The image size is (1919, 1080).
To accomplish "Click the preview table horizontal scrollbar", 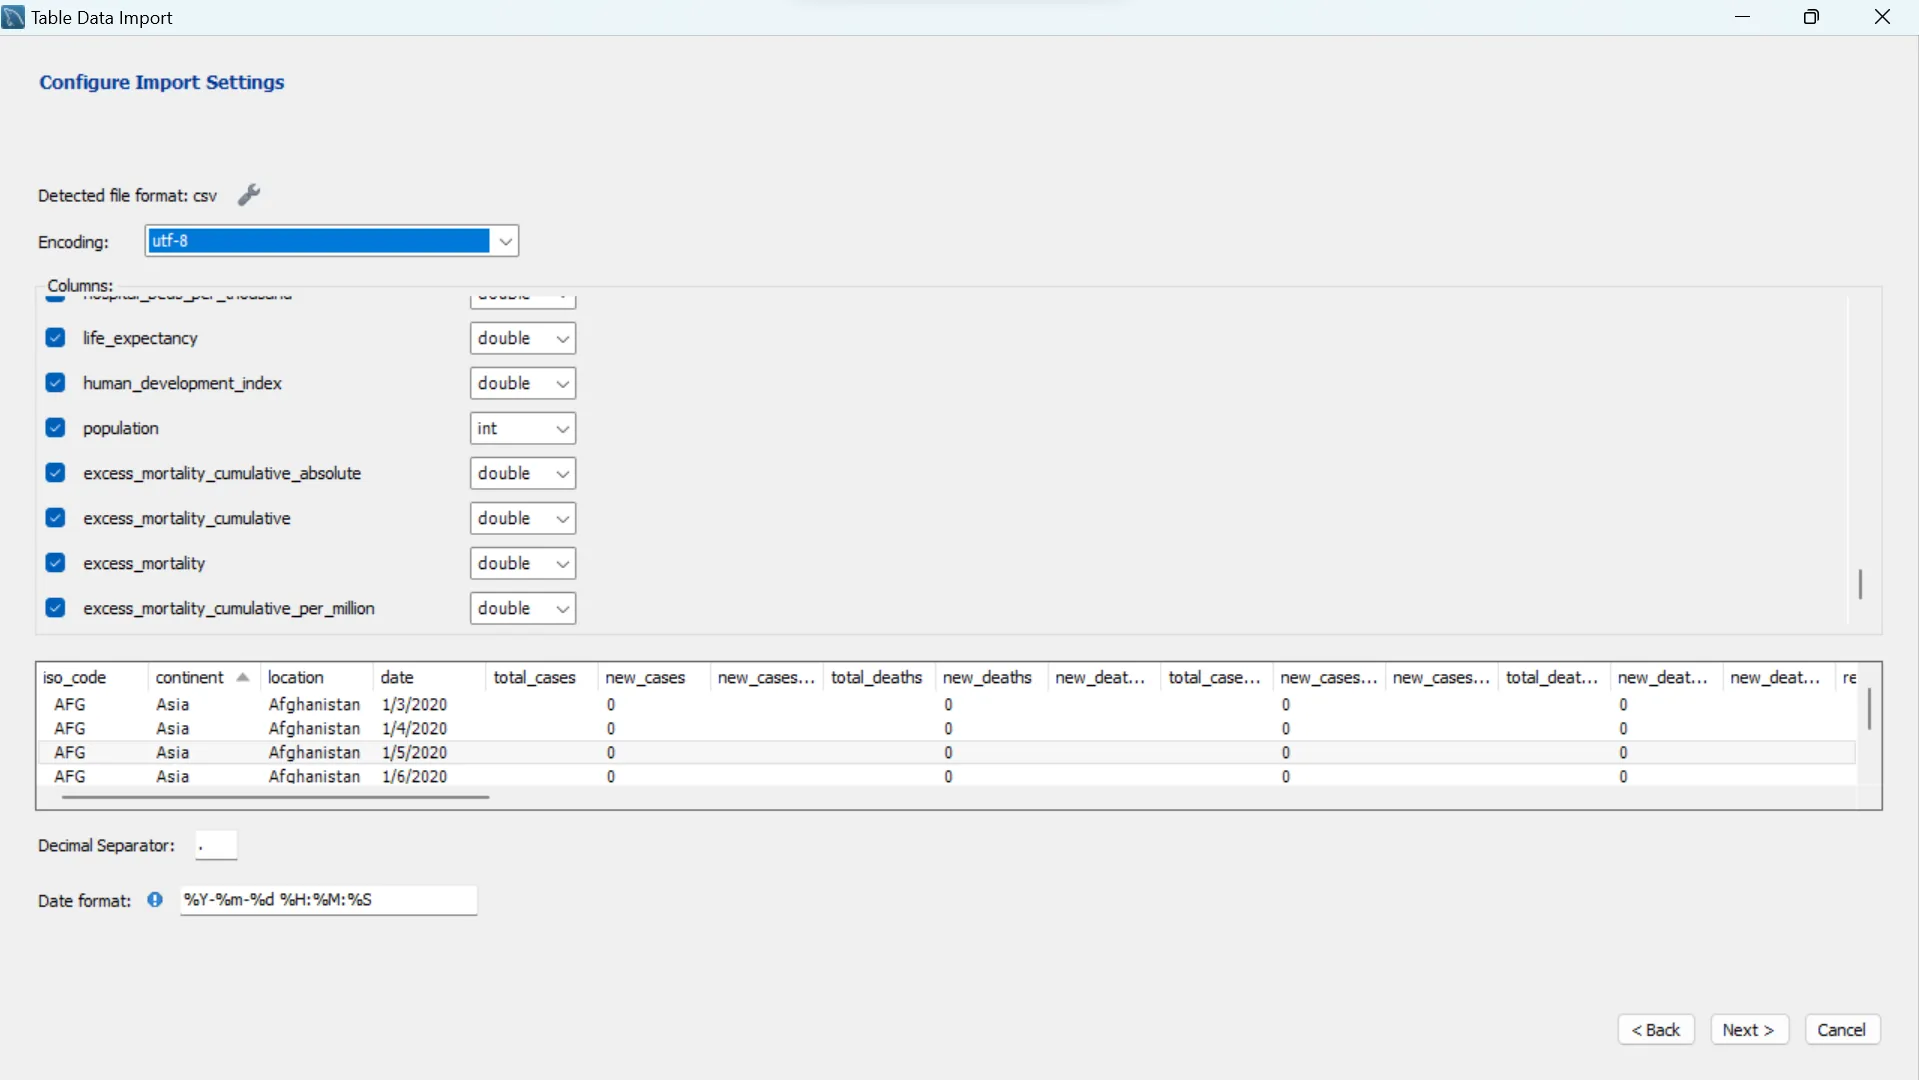I will tap(276, 797).
